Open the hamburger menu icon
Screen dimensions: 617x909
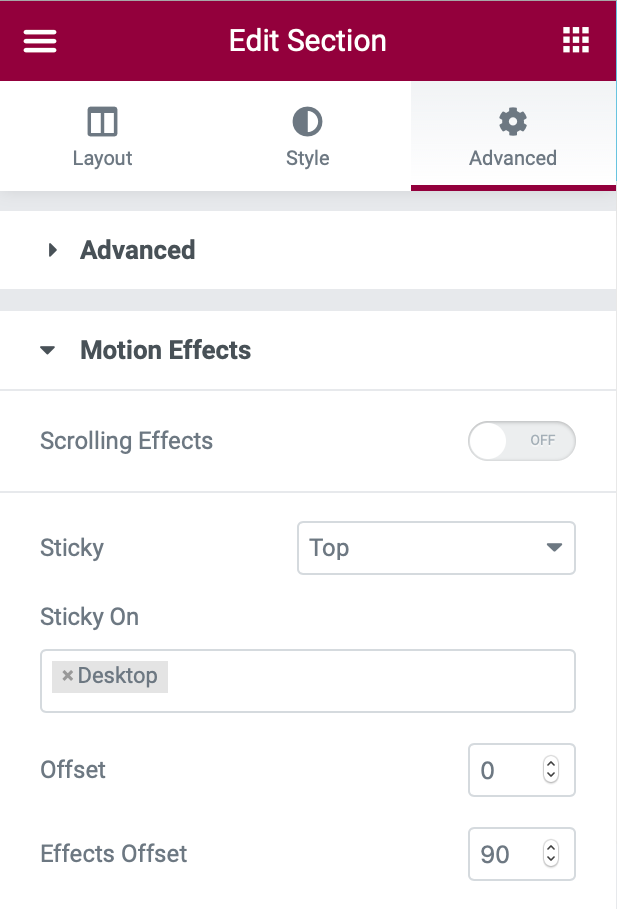pyautogui.click(x=40, y=41)
